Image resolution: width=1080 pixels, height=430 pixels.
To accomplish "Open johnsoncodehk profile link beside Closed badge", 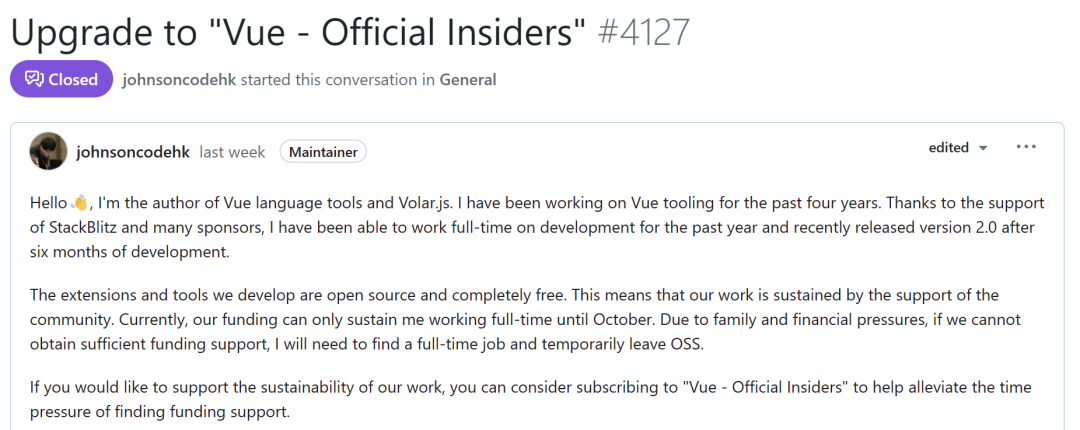I will [x=179, y=80].
